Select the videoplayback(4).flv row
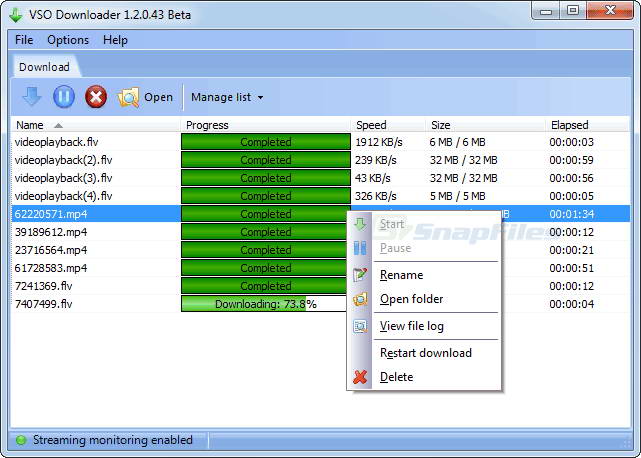The height and width of the screenshot is (458, 641). [320, 196]
